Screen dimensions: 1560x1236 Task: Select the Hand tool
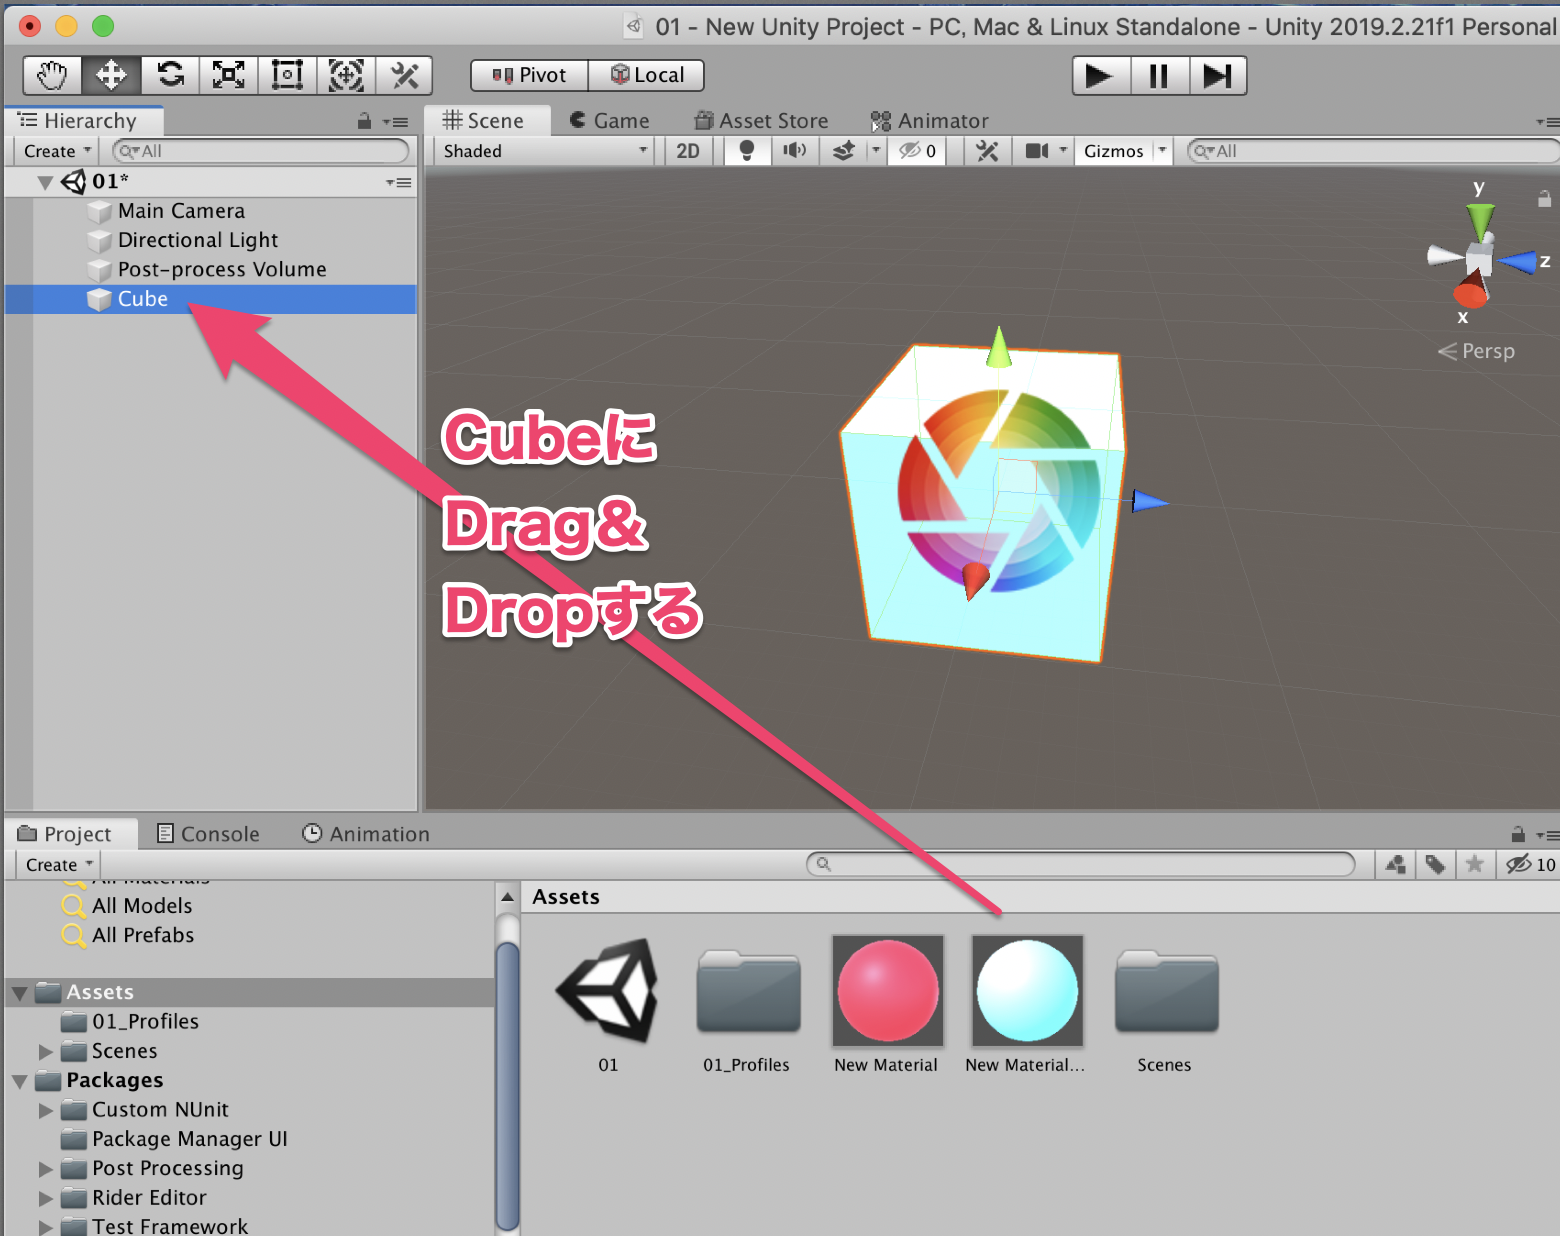click(x=52, y=75)
